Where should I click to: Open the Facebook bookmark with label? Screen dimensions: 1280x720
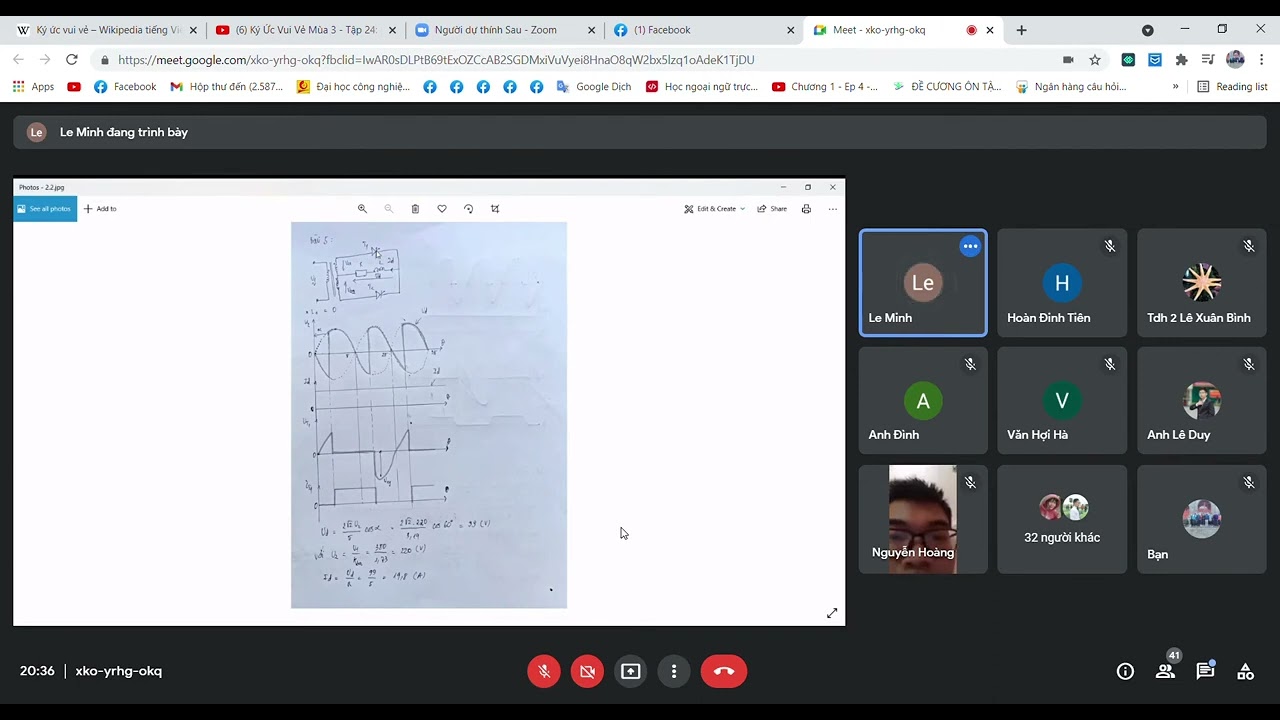pos(125,87)
